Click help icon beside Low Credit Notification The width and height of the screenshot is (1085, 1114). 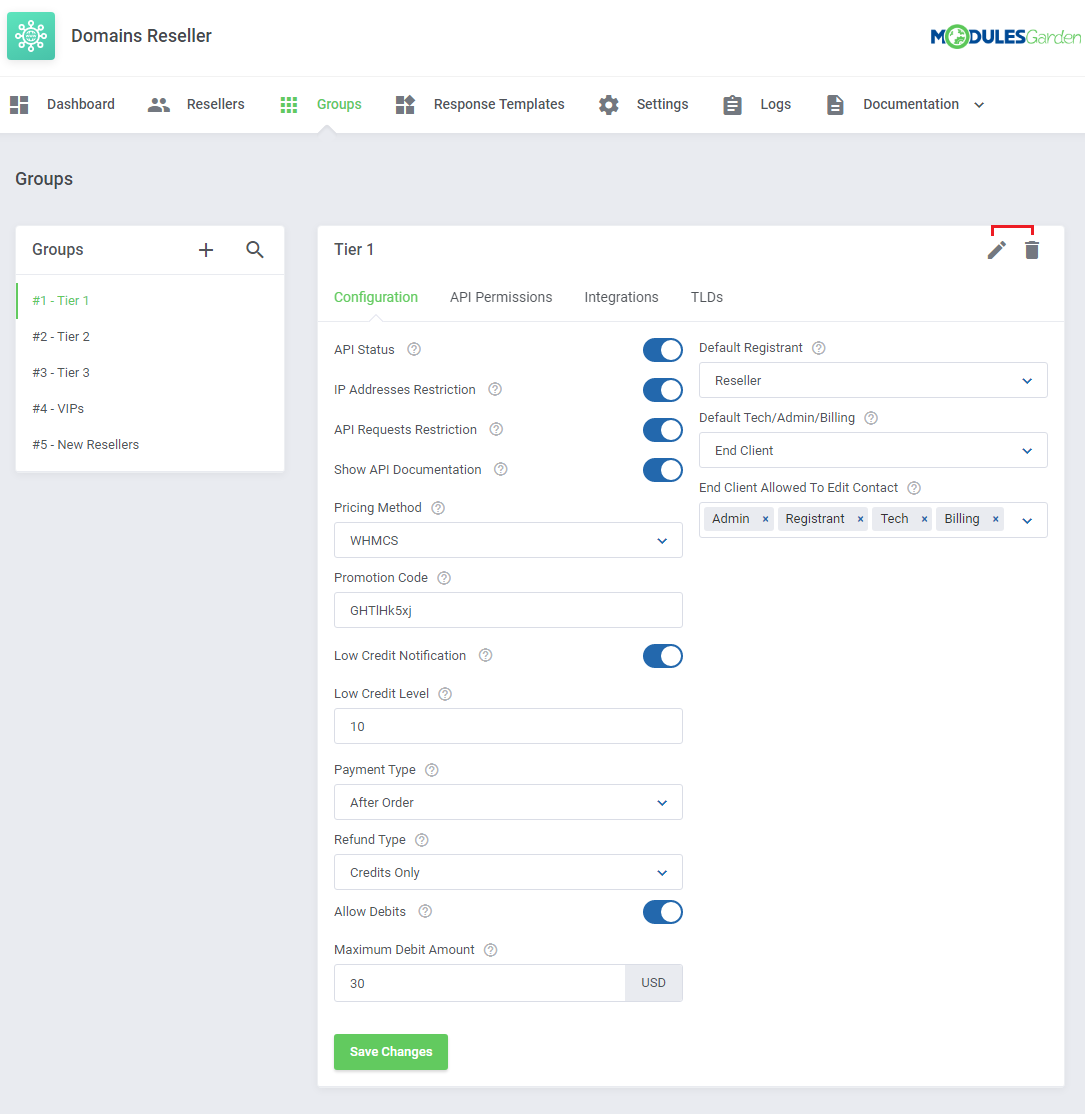[x=486, y=655]
